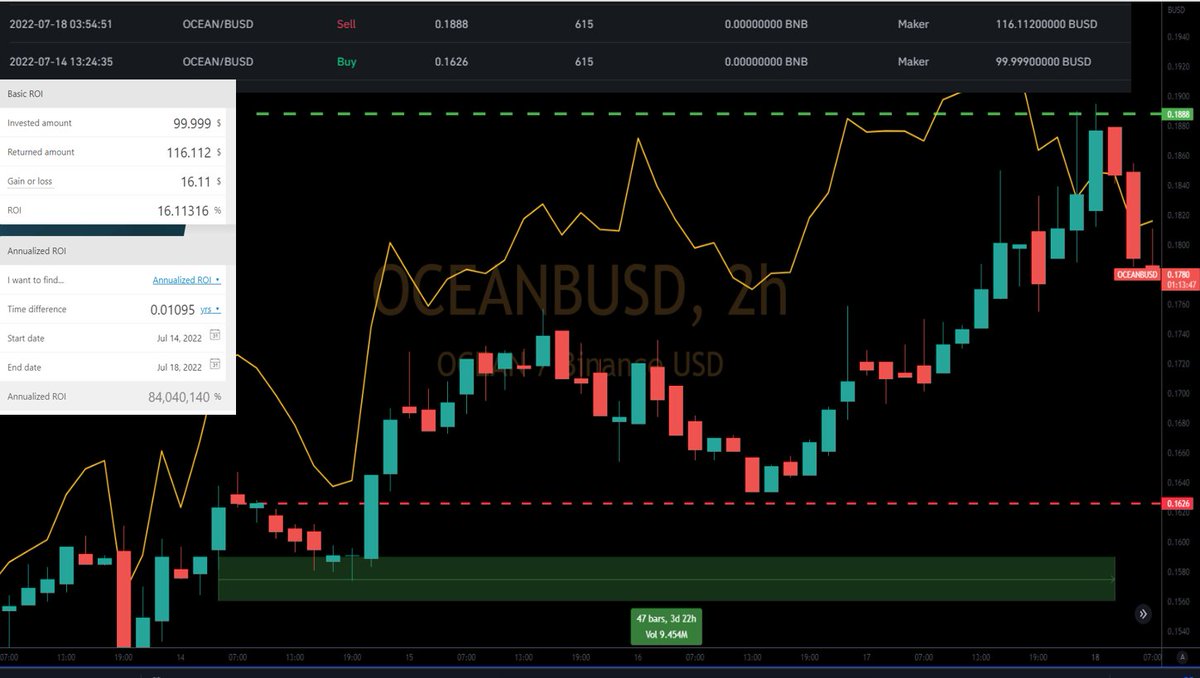Click the total 116.11200000 BUSD
This screenshot has width=1200, height=678.
click(x=1045, y=24)
